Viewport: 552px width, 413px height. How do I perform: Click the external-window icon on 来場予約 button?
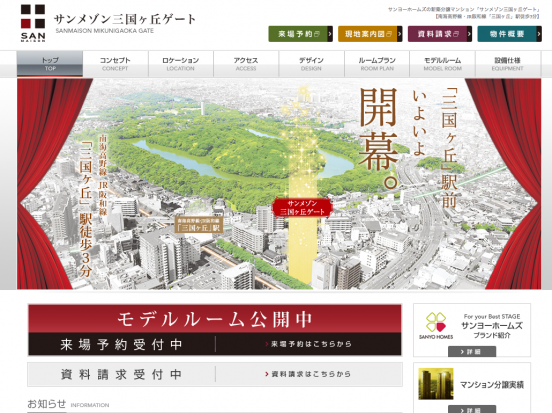(317, 34)
